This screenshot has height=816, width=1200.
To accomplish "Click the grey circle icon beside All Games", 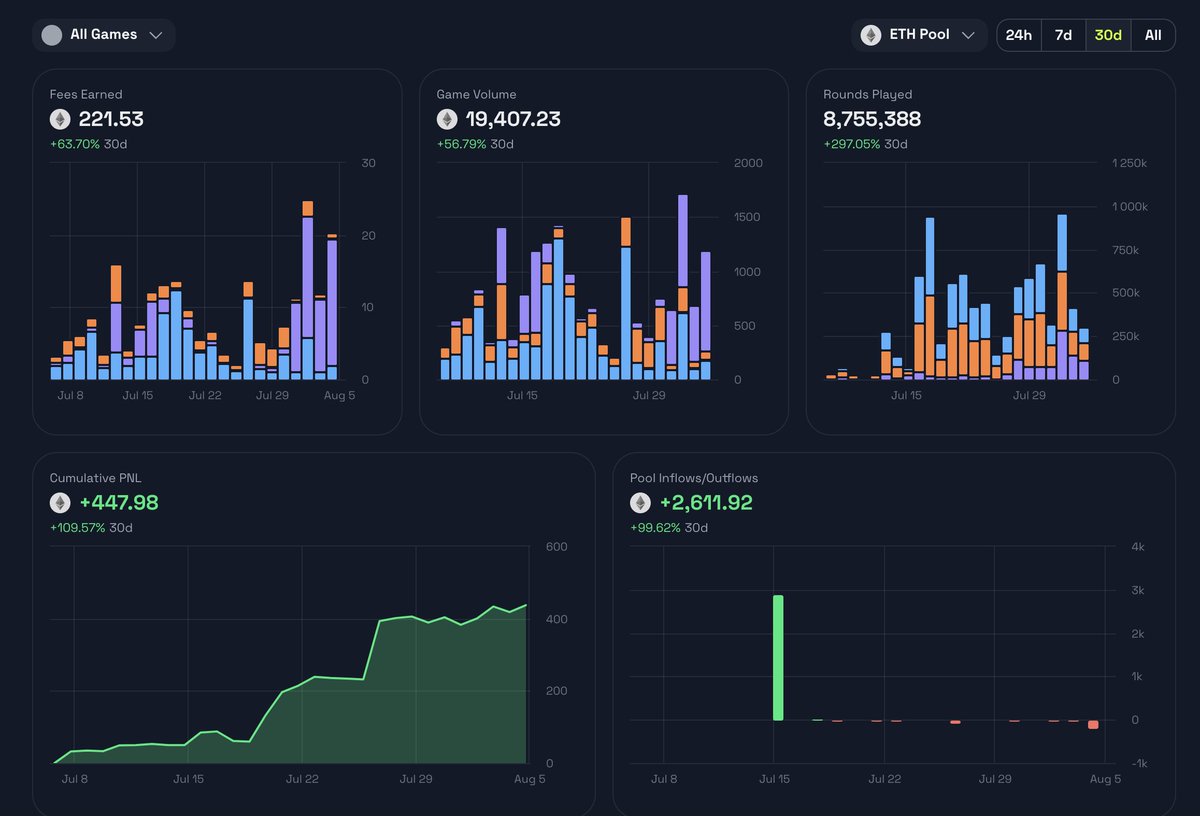I will point(51,35).
